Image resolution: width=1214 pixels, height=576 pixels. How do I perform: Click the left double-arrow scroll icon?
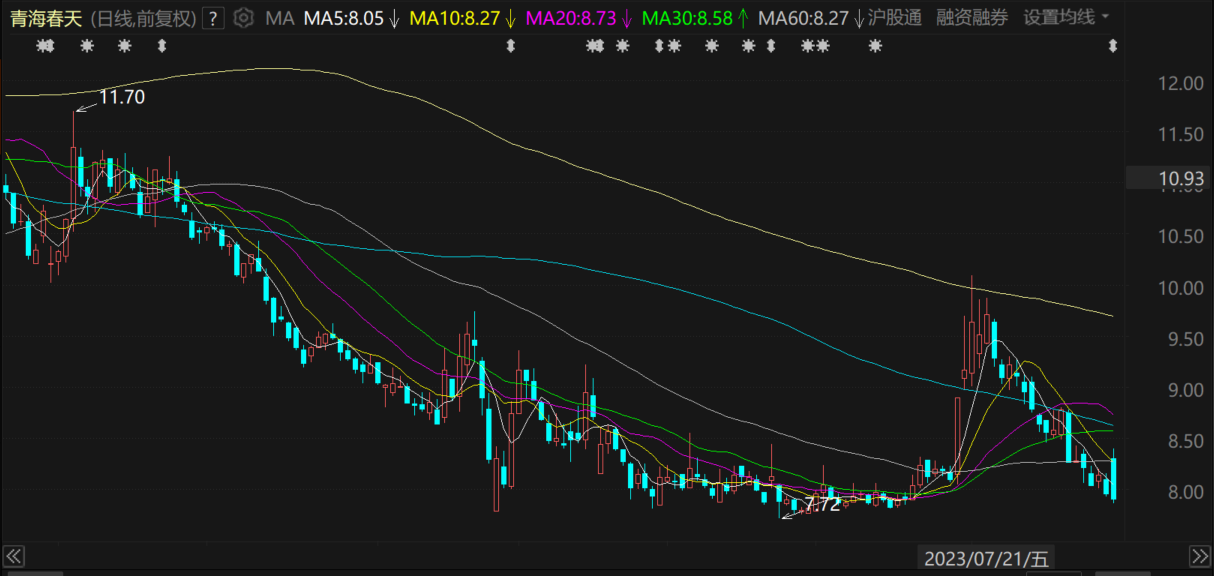point(14,556)
